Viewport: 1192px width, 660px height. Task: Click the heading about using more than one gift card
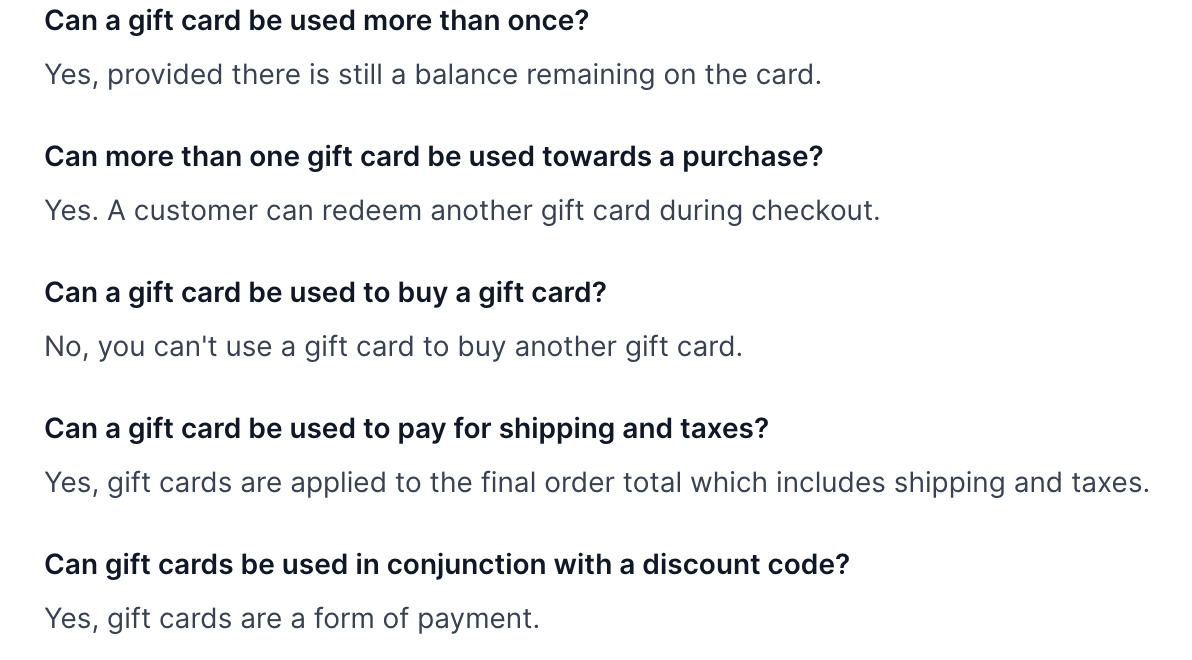434,157
